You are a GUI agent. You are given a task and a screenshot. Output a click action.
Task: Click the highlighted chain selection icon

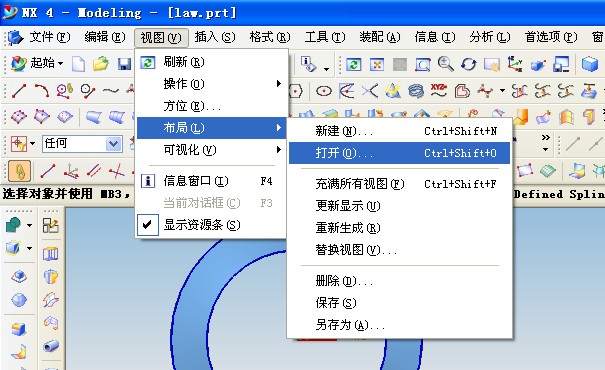(x=20, y=171)
